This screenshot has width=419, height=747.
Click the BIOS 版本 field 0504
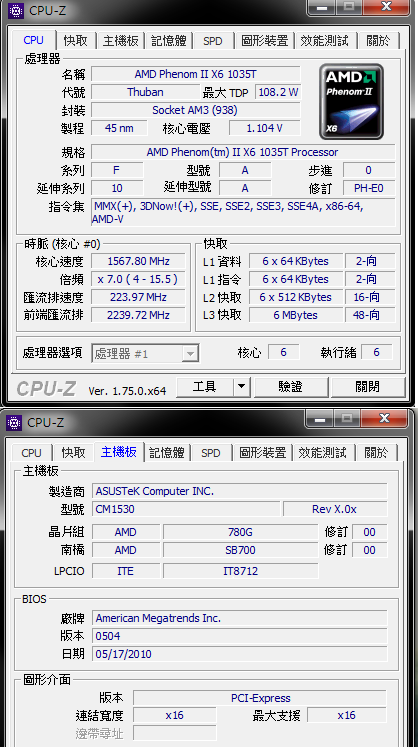click(239, 636)
